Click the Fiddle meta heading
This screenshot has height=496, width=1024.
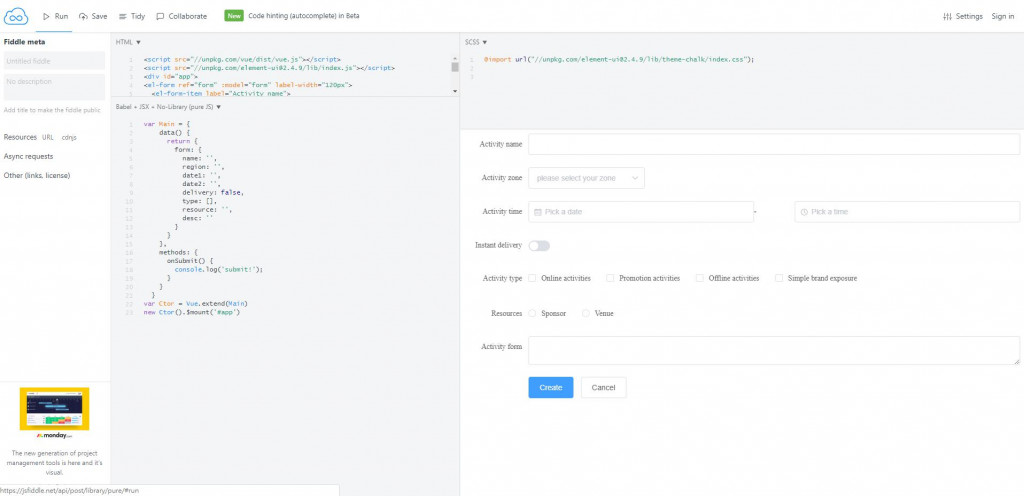coord(25,42)
